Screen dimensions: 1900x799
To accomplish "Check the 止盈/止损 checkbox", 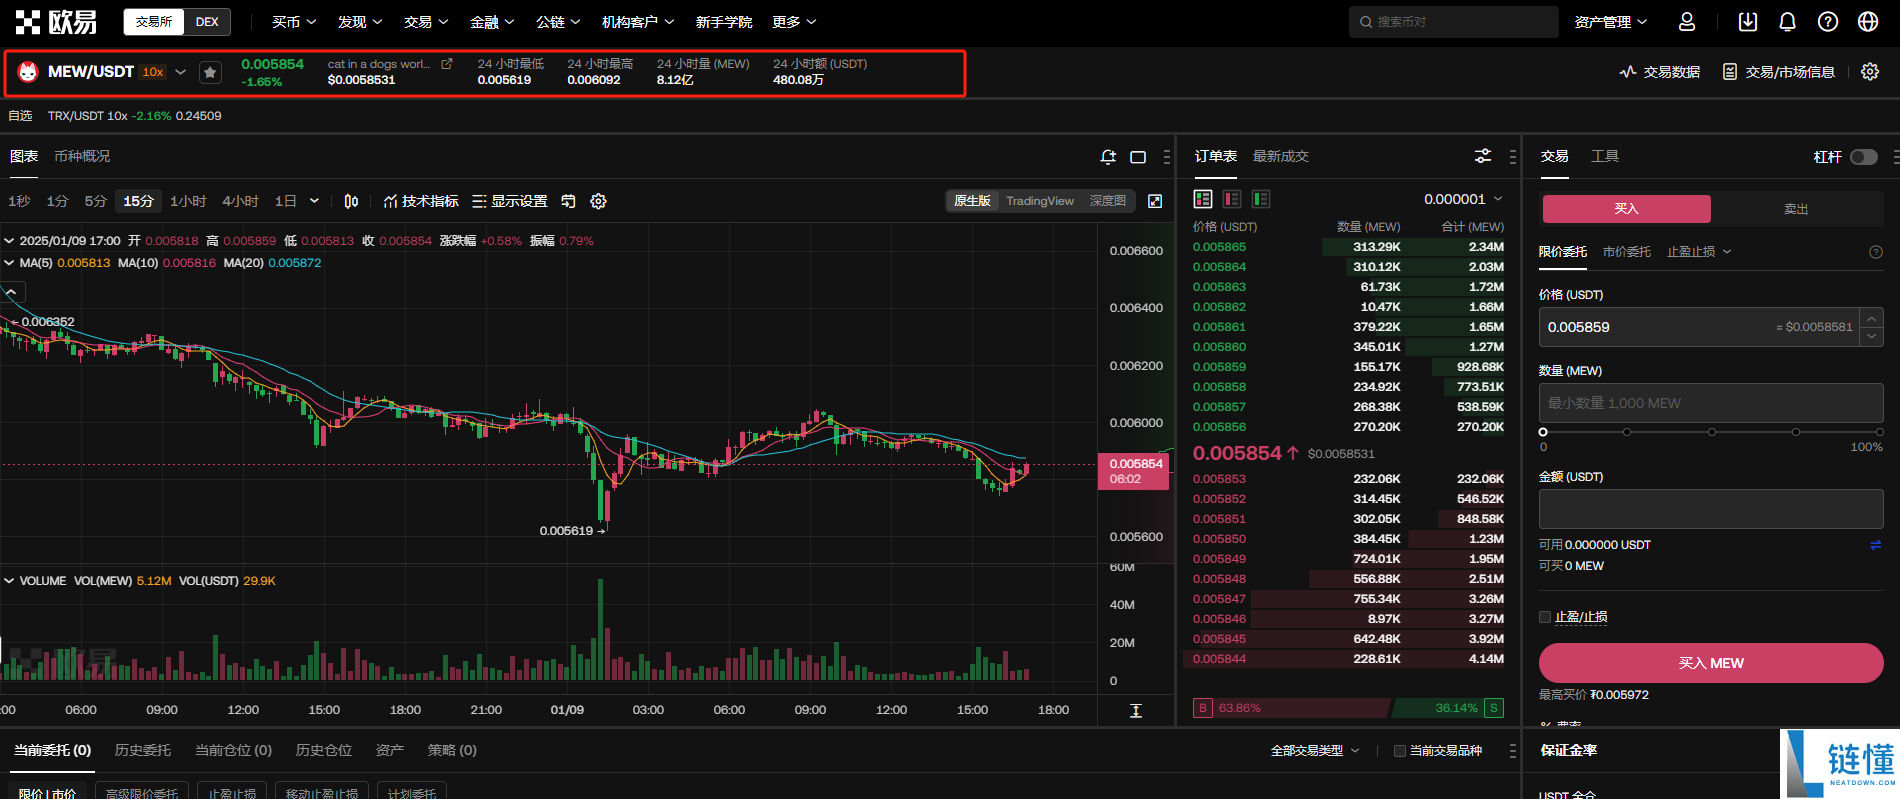I will tap(1545, 617).
